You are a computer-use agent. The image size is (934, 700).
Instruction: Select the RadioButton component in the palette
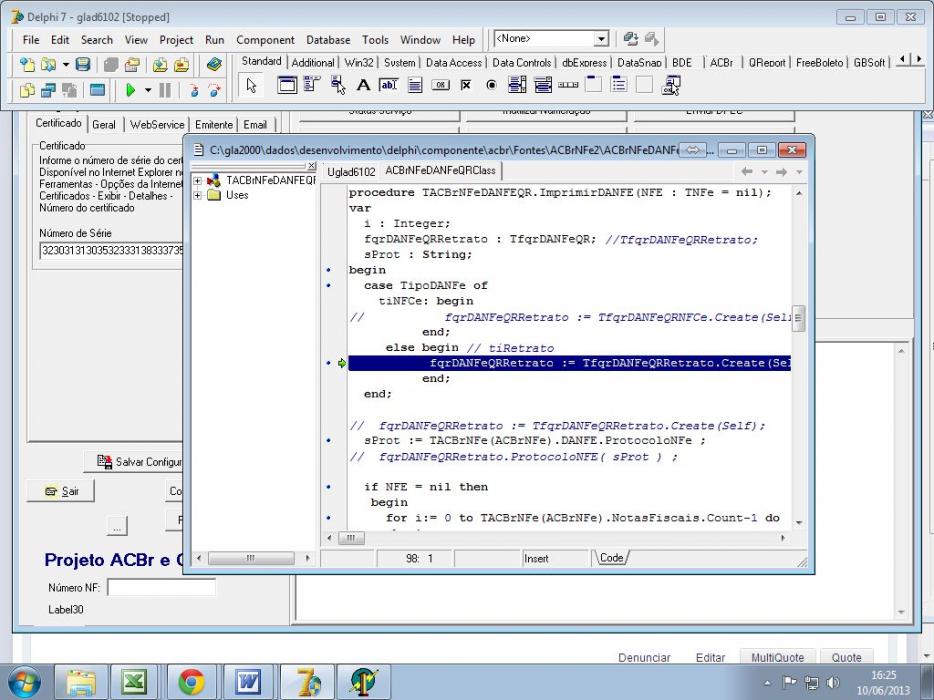tap(491, 85)
